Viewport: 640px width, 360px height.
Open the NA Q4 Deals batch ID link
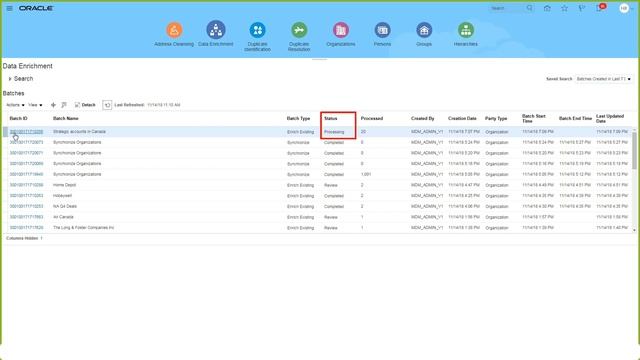tap(26, 206)
